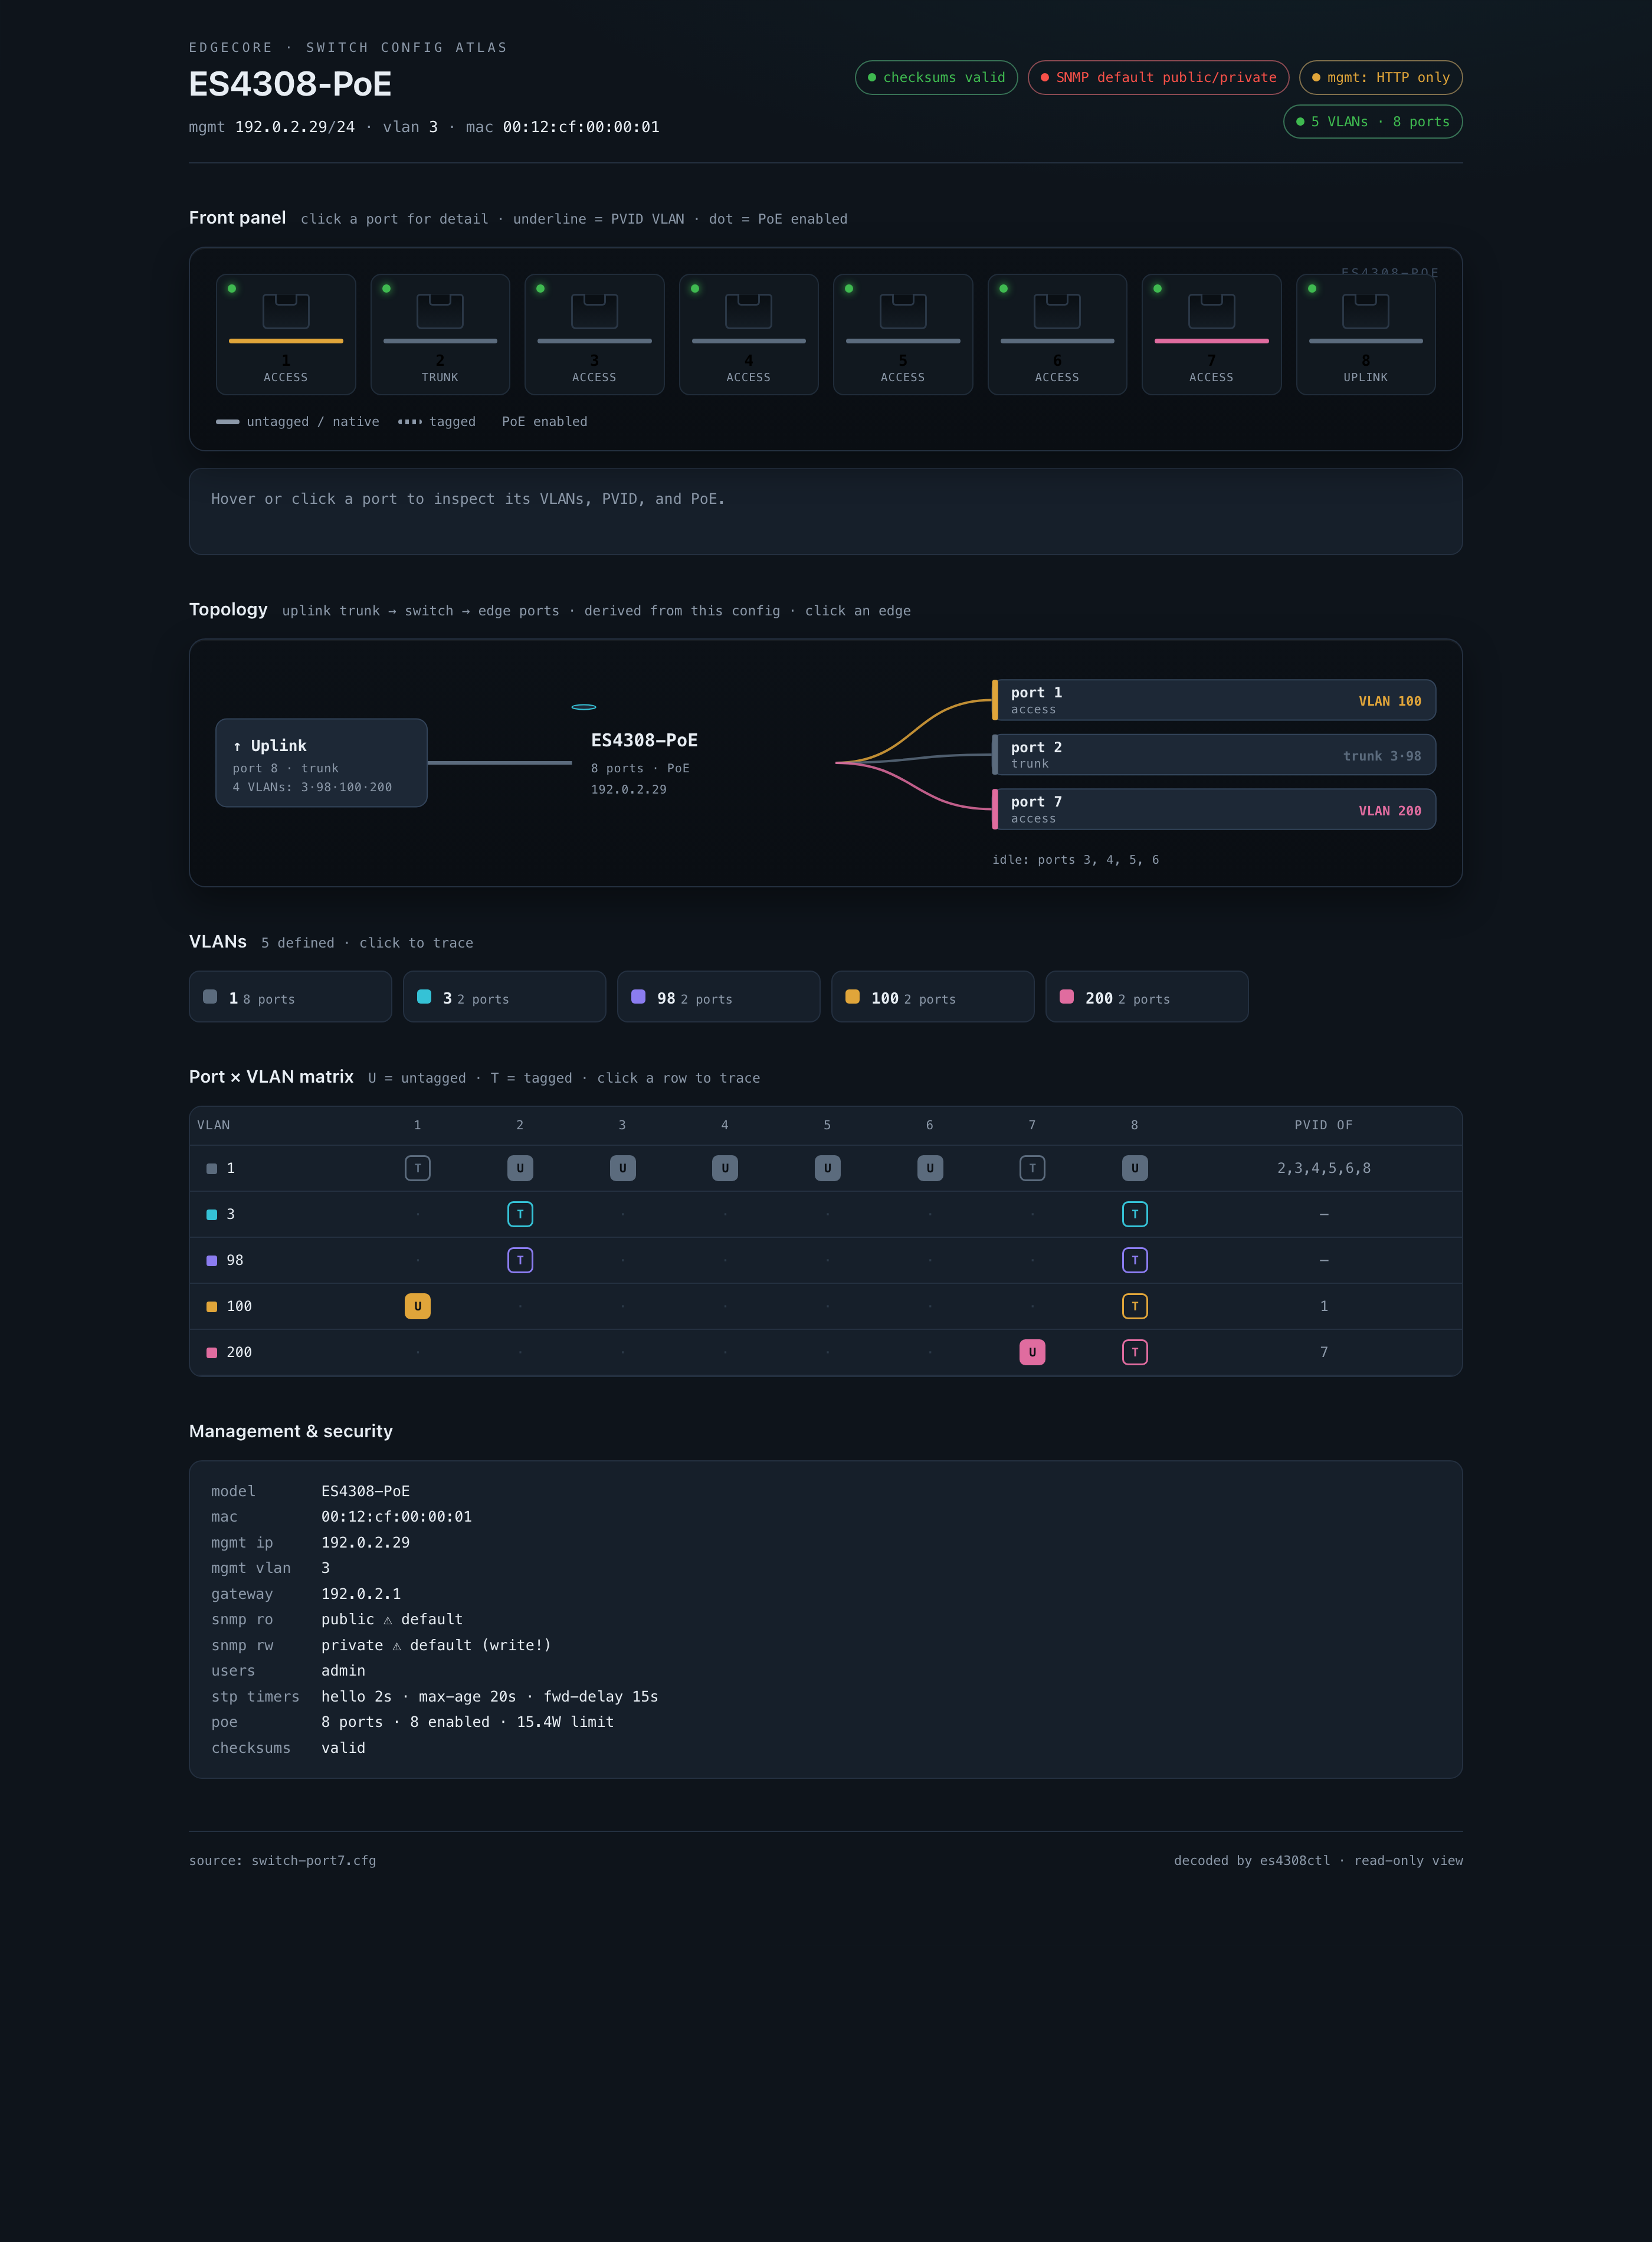Click untagged U badge for VLAN 1 port 5

coord(827,1168)
